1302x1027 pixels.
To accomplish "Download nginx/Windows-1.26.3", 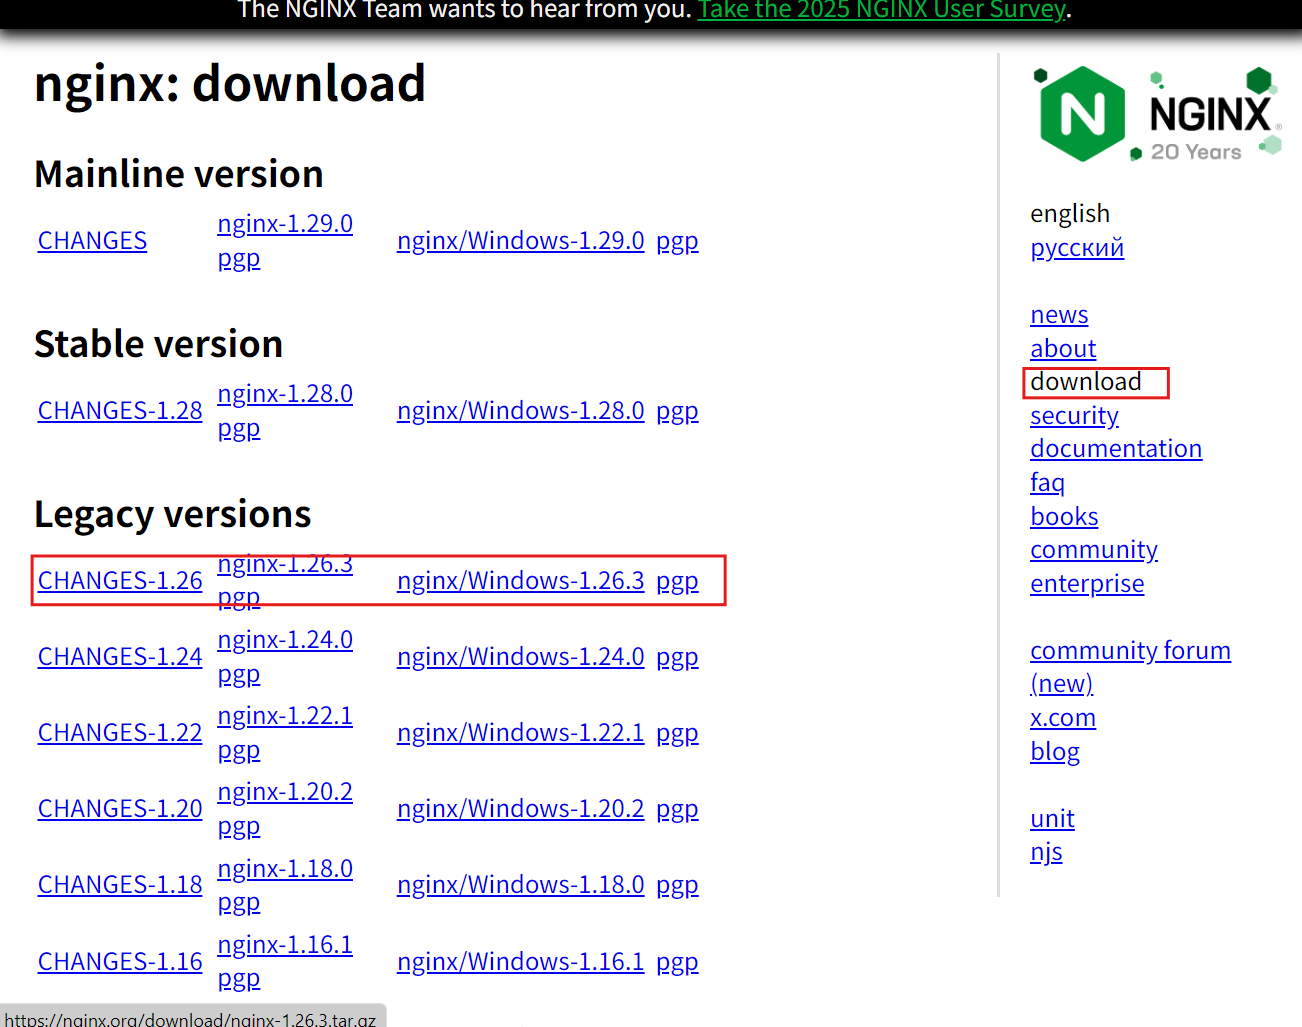I will 520,581.
